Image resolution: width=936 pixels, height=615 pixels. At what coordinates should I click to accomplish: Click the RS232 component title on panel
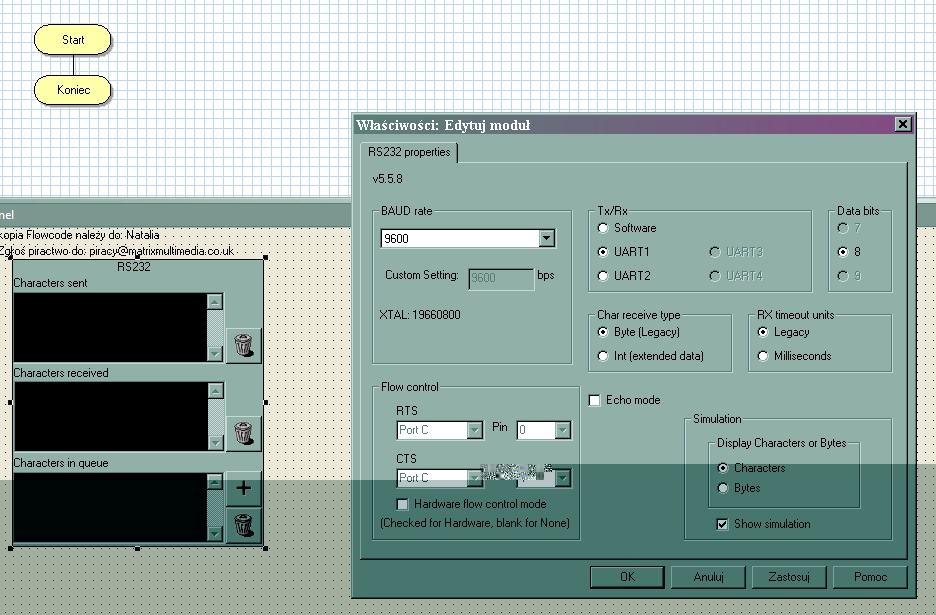point(134,267)
